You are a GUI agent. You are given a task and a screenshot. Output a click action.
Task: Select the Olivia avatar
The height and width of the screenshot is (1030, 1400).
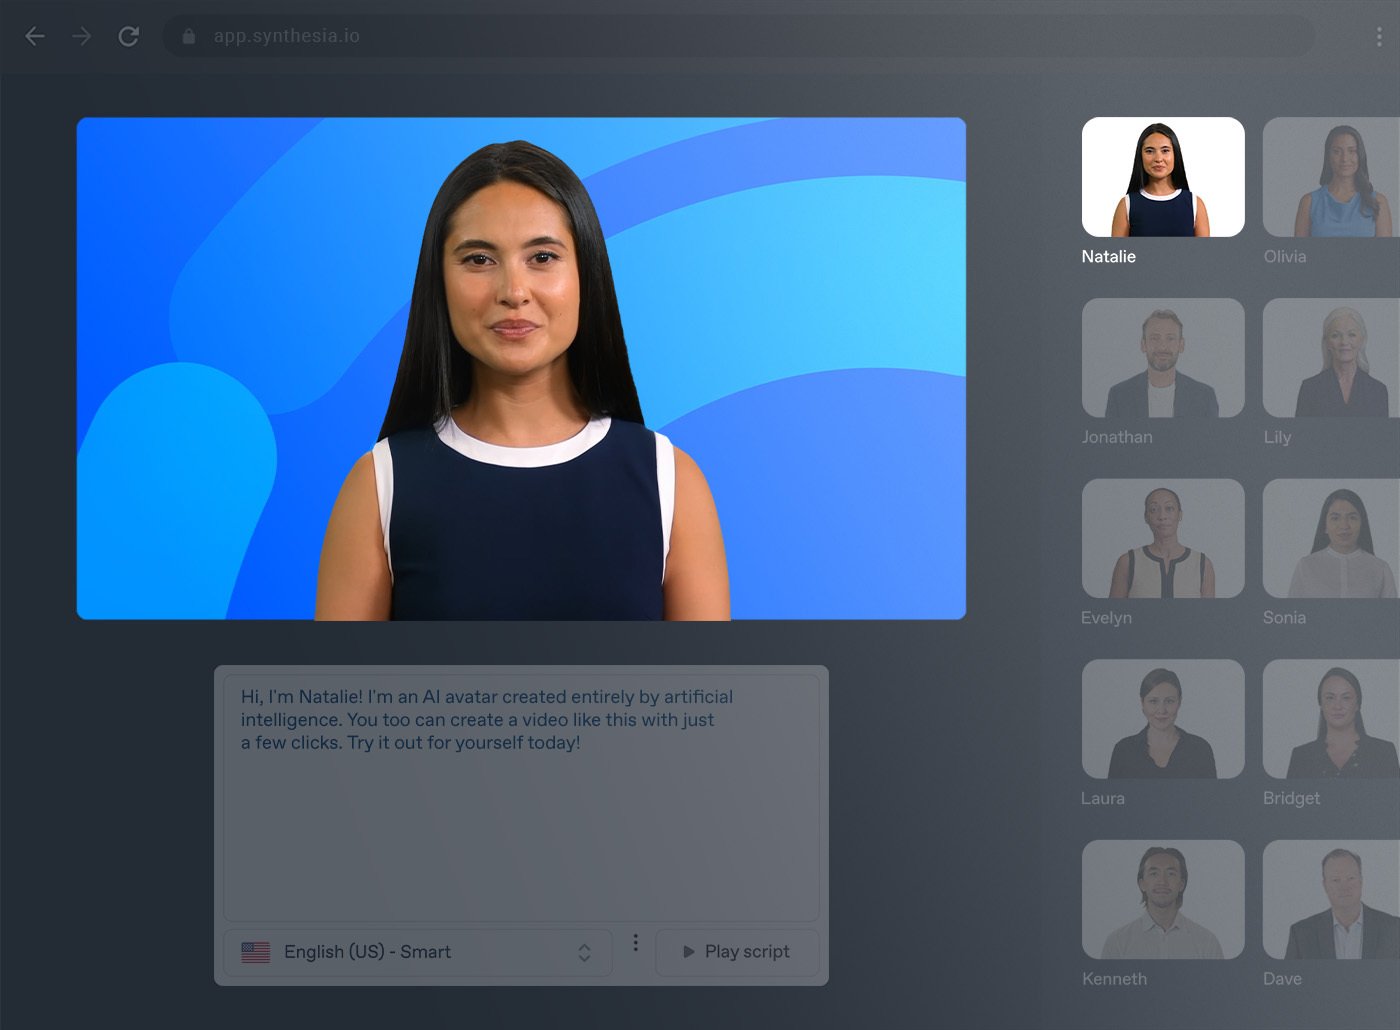[1330, 177]
